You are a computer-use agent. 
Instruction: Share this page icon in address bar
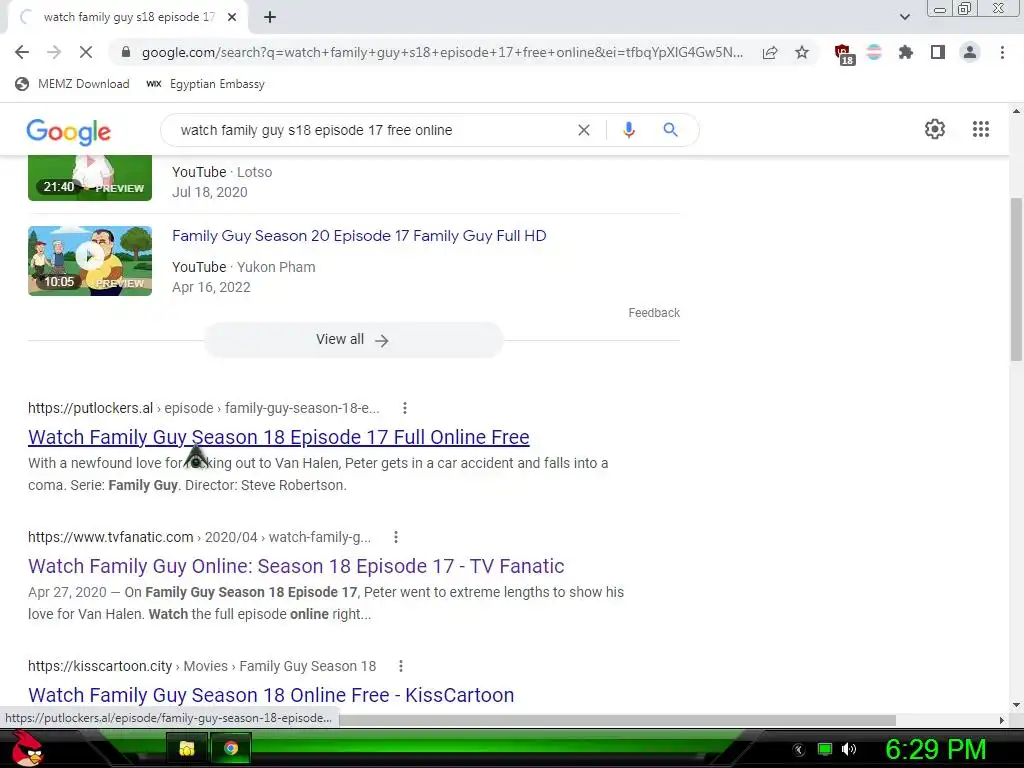click(770, 52)
